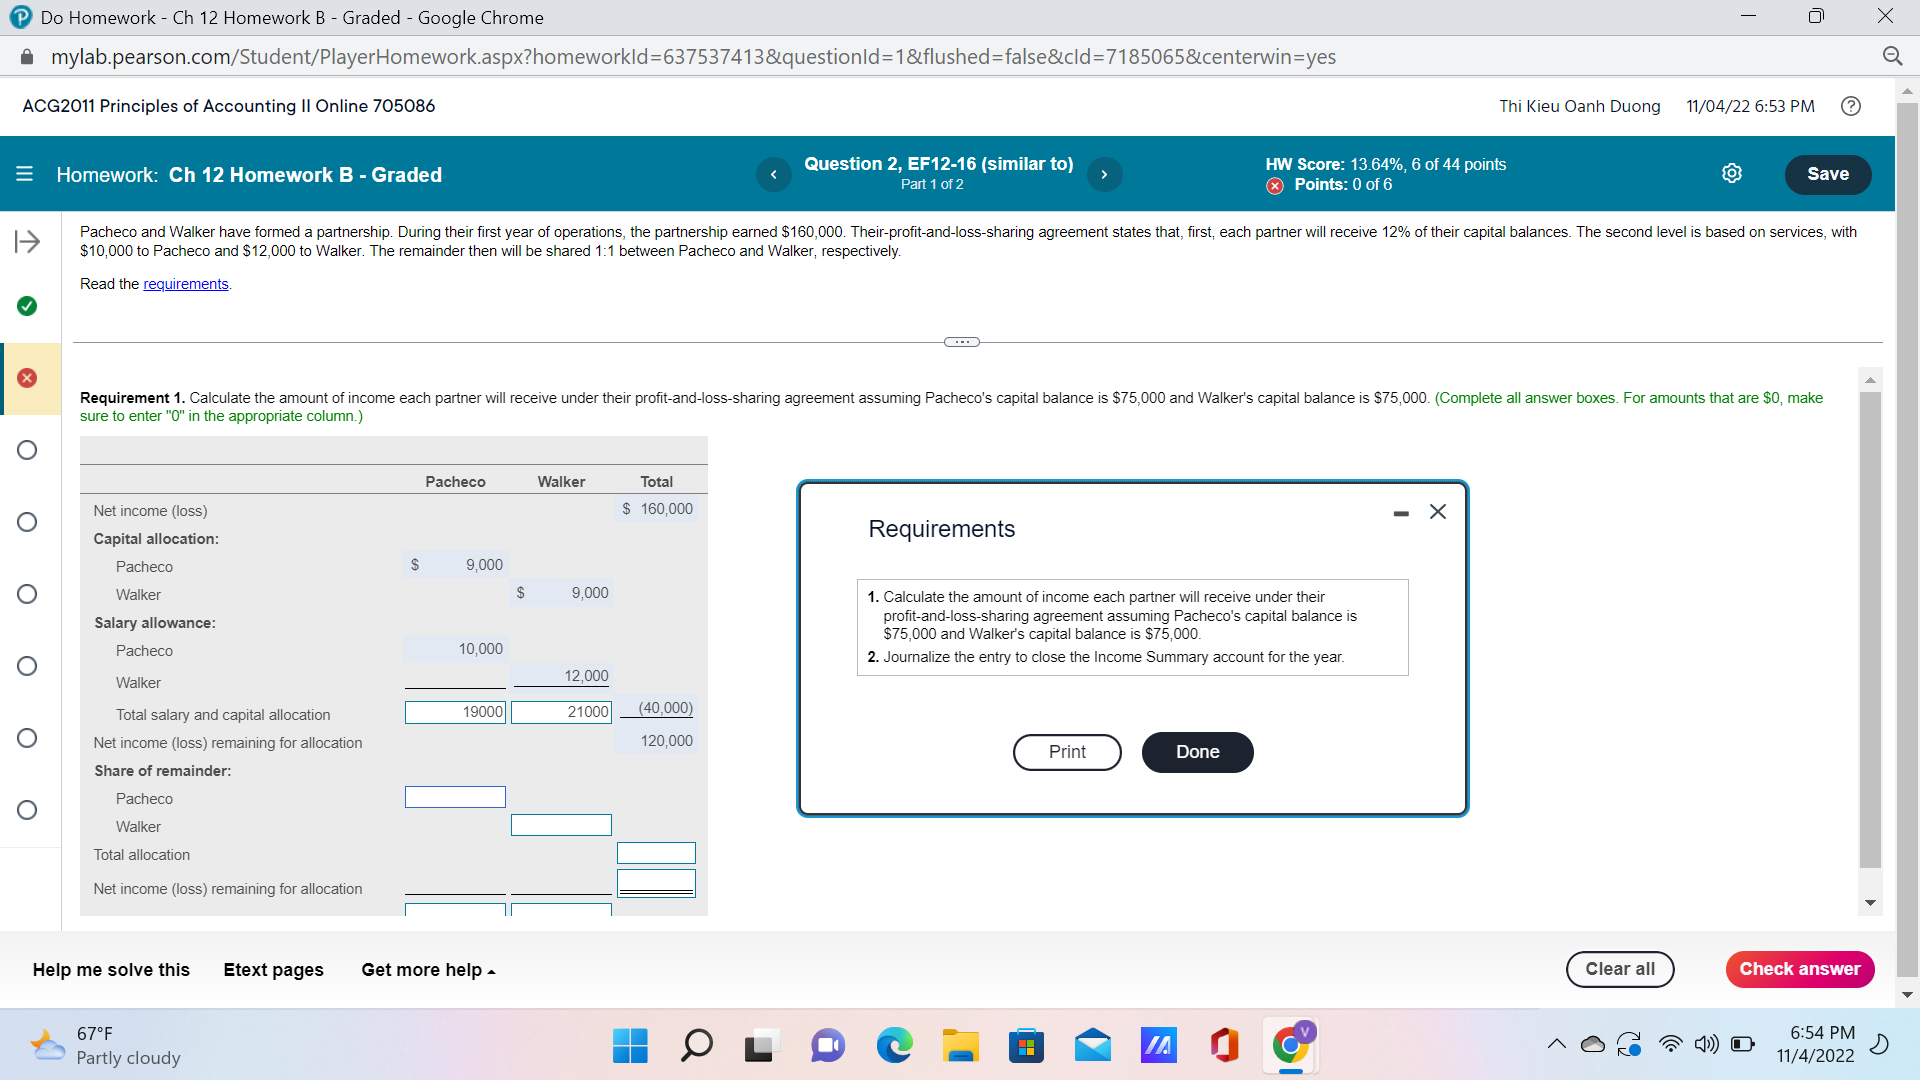Open the settings gear icon
Viewport: 1920px width, 1080px height.
click(x=1731, y=173)
